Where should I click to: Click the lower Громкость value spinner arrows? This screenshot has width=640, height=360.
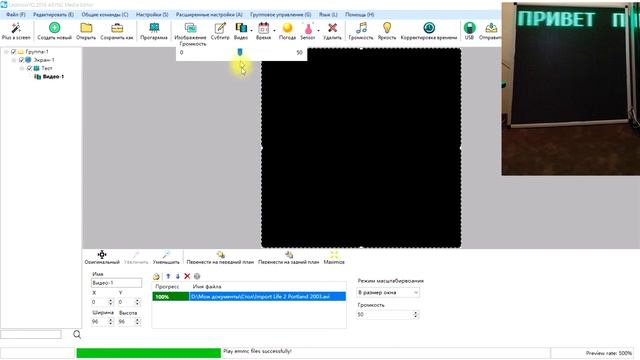[416, 315]
